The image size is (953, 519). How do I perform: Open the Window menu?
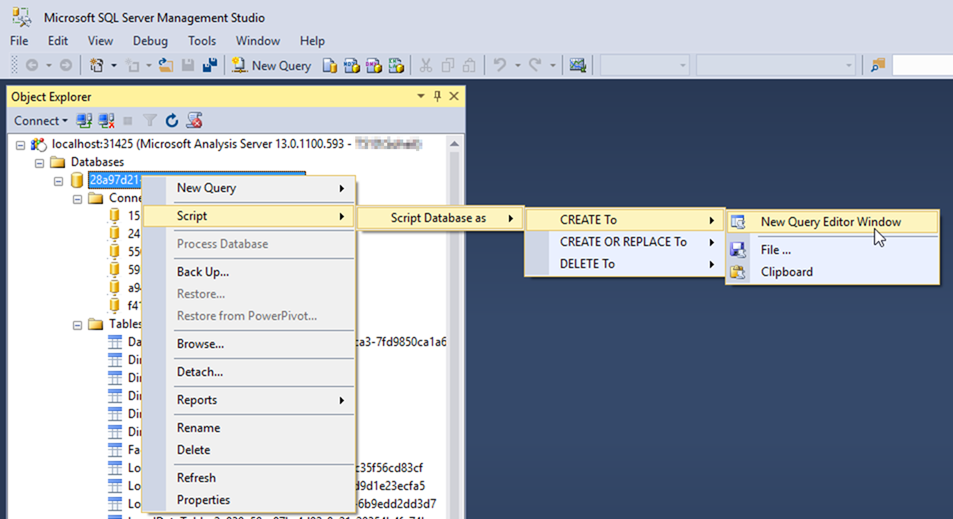pyautogui.click(x=258, y=41)
